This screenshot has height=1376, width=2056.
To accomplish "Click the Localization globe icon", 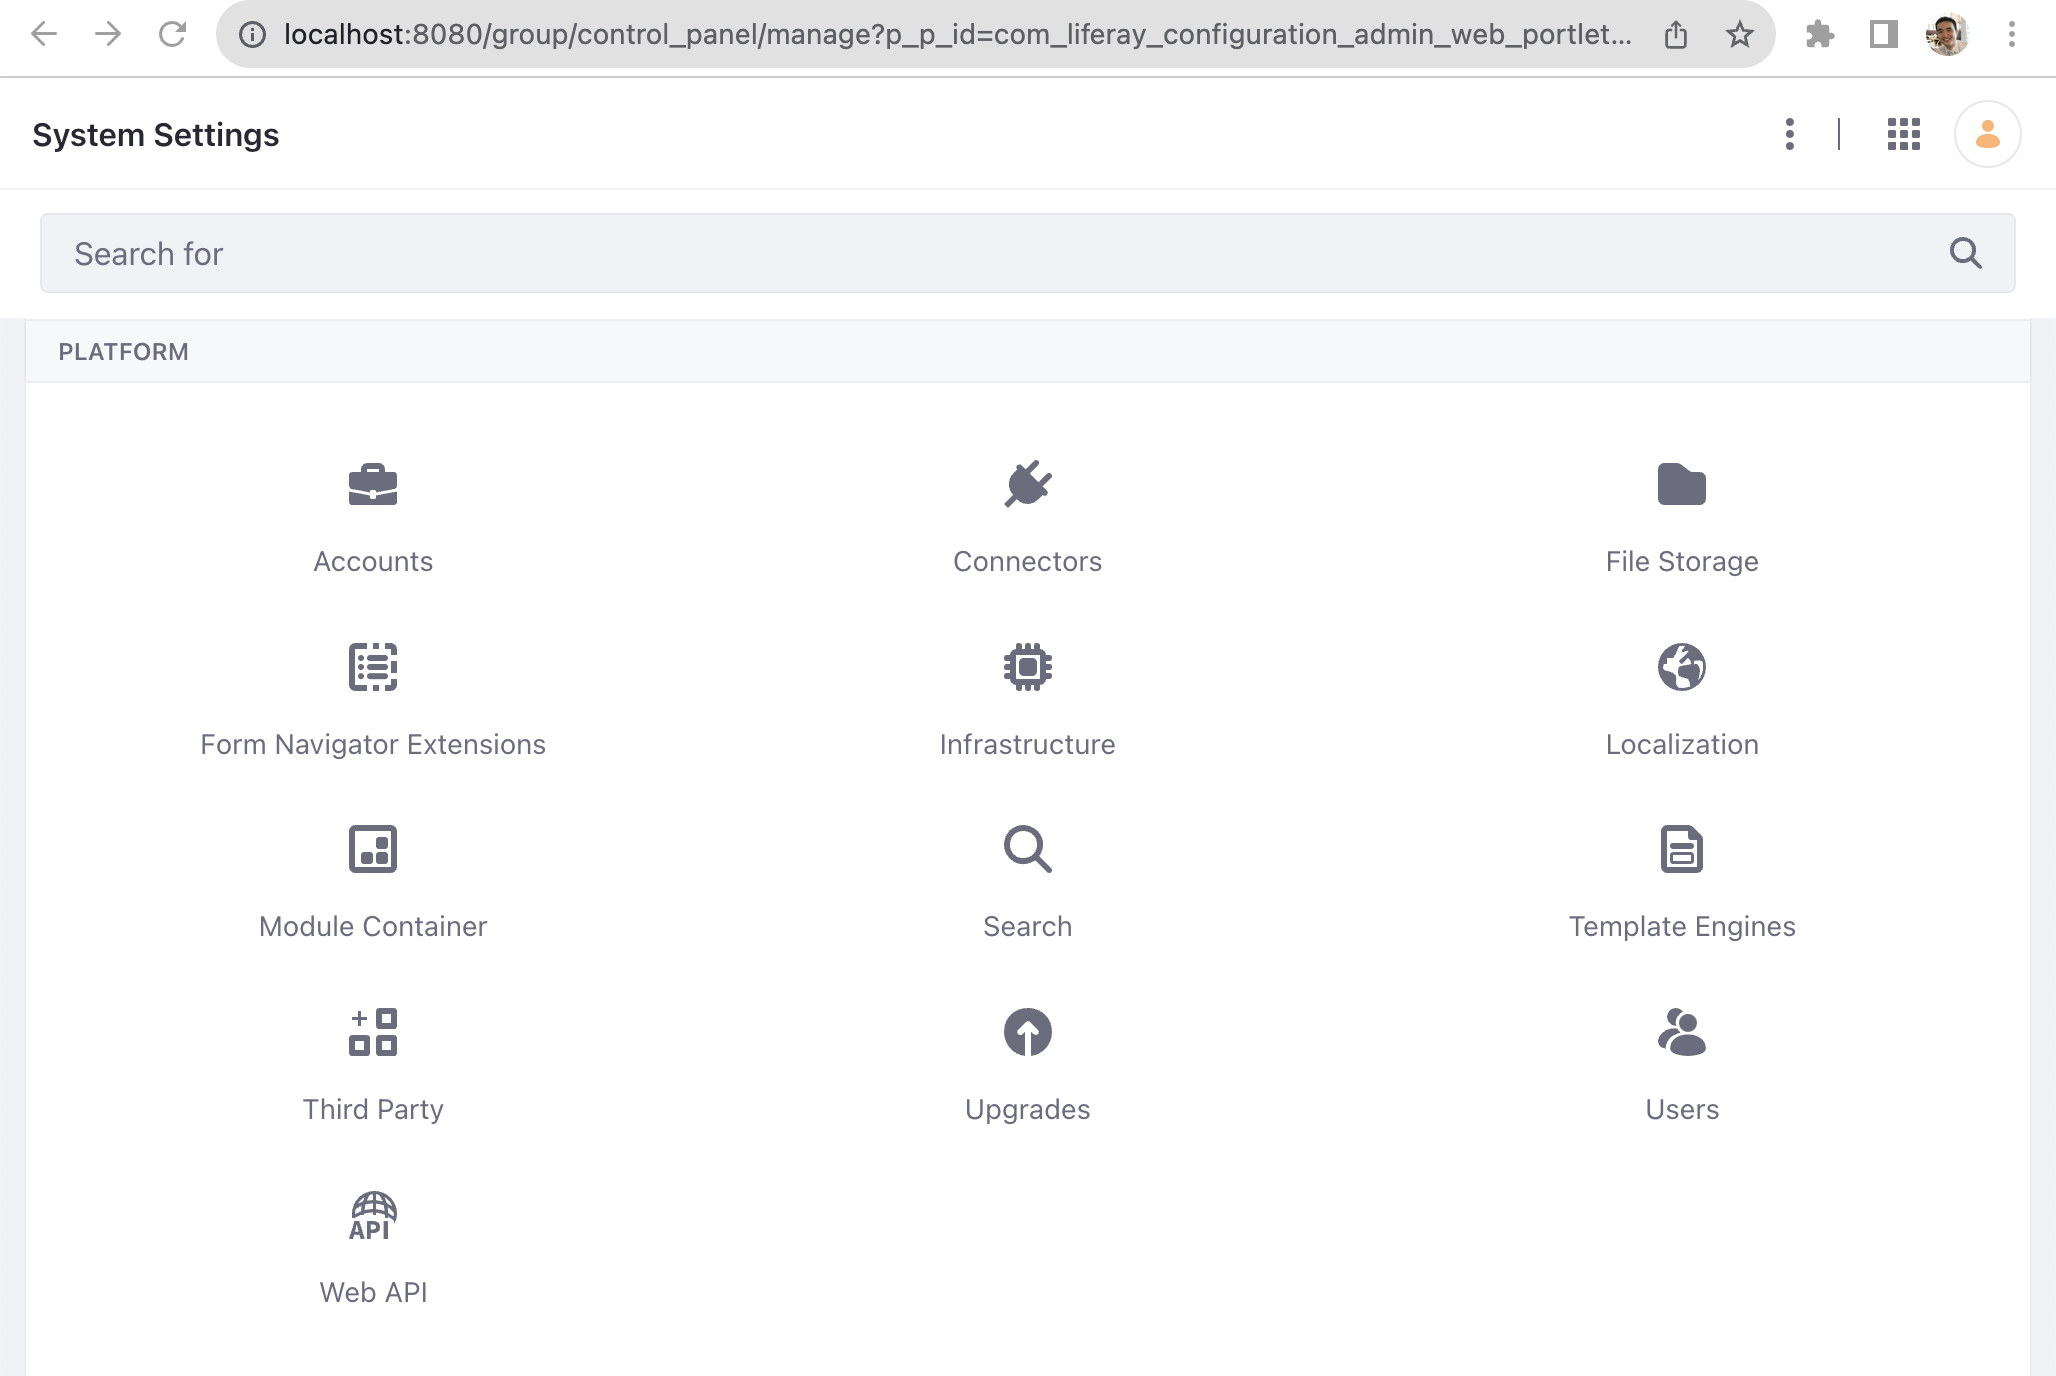I will pyautogui.click(x=1681, y=667).
